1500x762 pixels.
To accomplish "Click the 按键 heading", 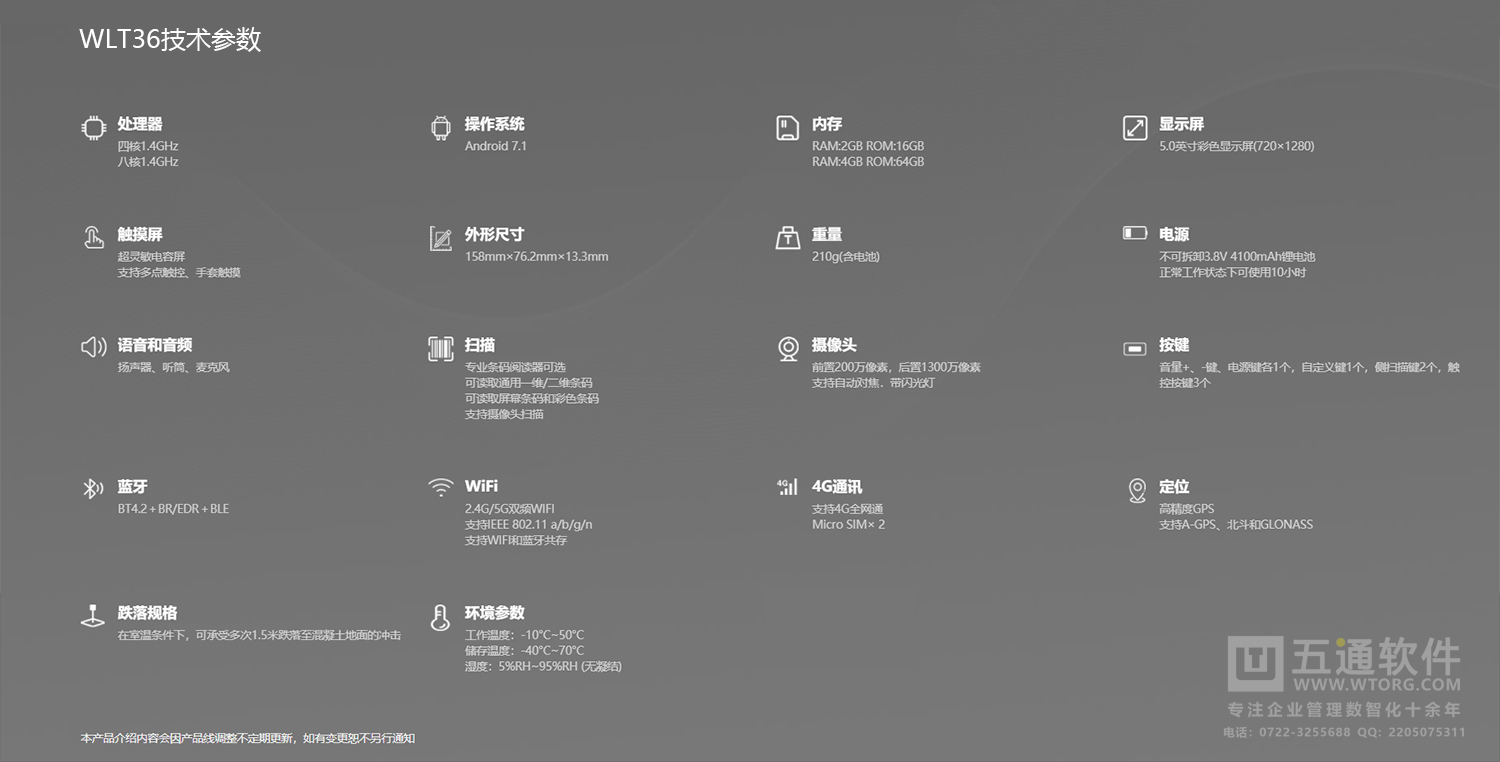I will coord(1174,345).
